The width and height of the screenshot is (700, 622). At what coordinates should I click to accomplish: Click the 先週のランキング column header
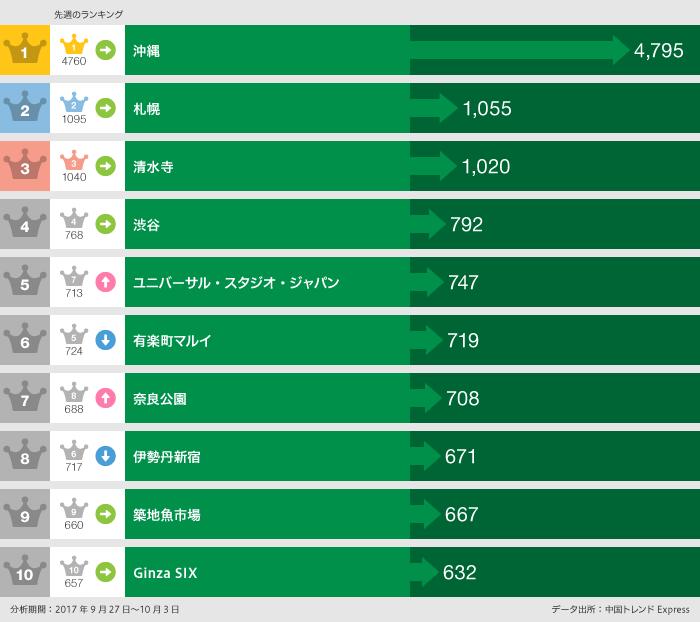point(88,15)
